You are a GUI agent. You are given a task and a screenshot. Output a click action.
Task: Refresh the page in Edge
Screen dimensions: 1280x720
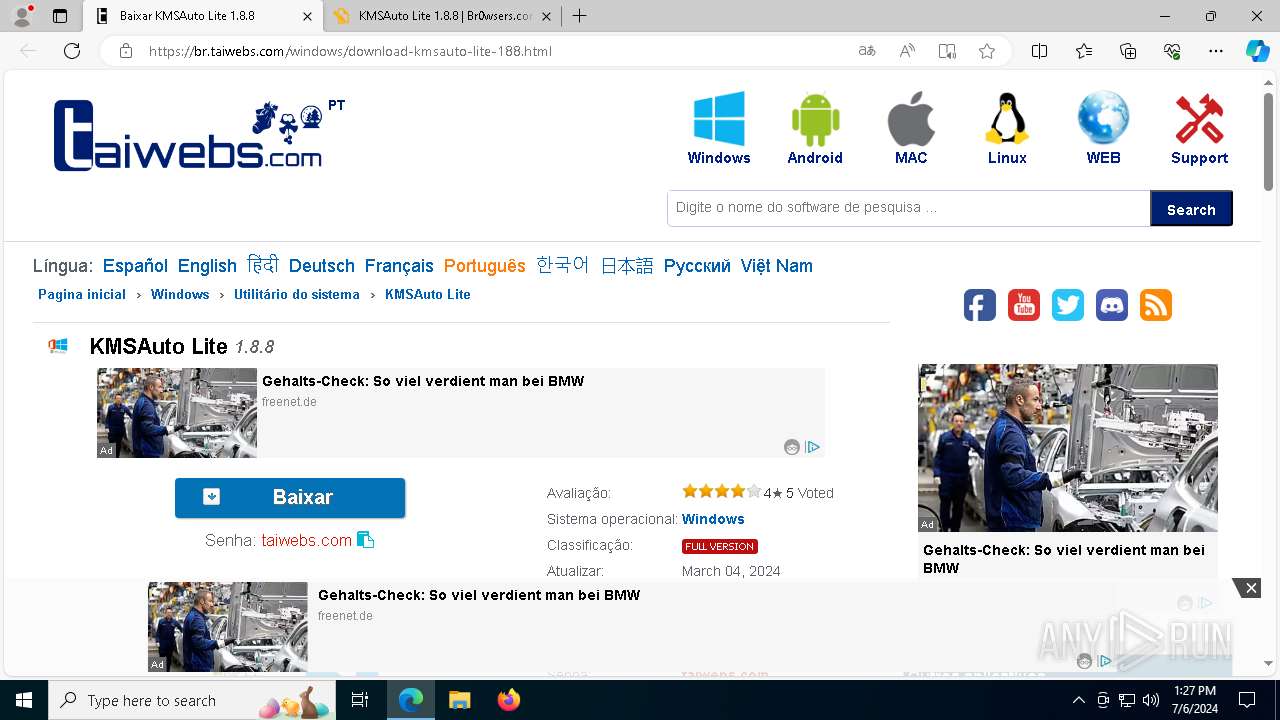tap(72, 51)
